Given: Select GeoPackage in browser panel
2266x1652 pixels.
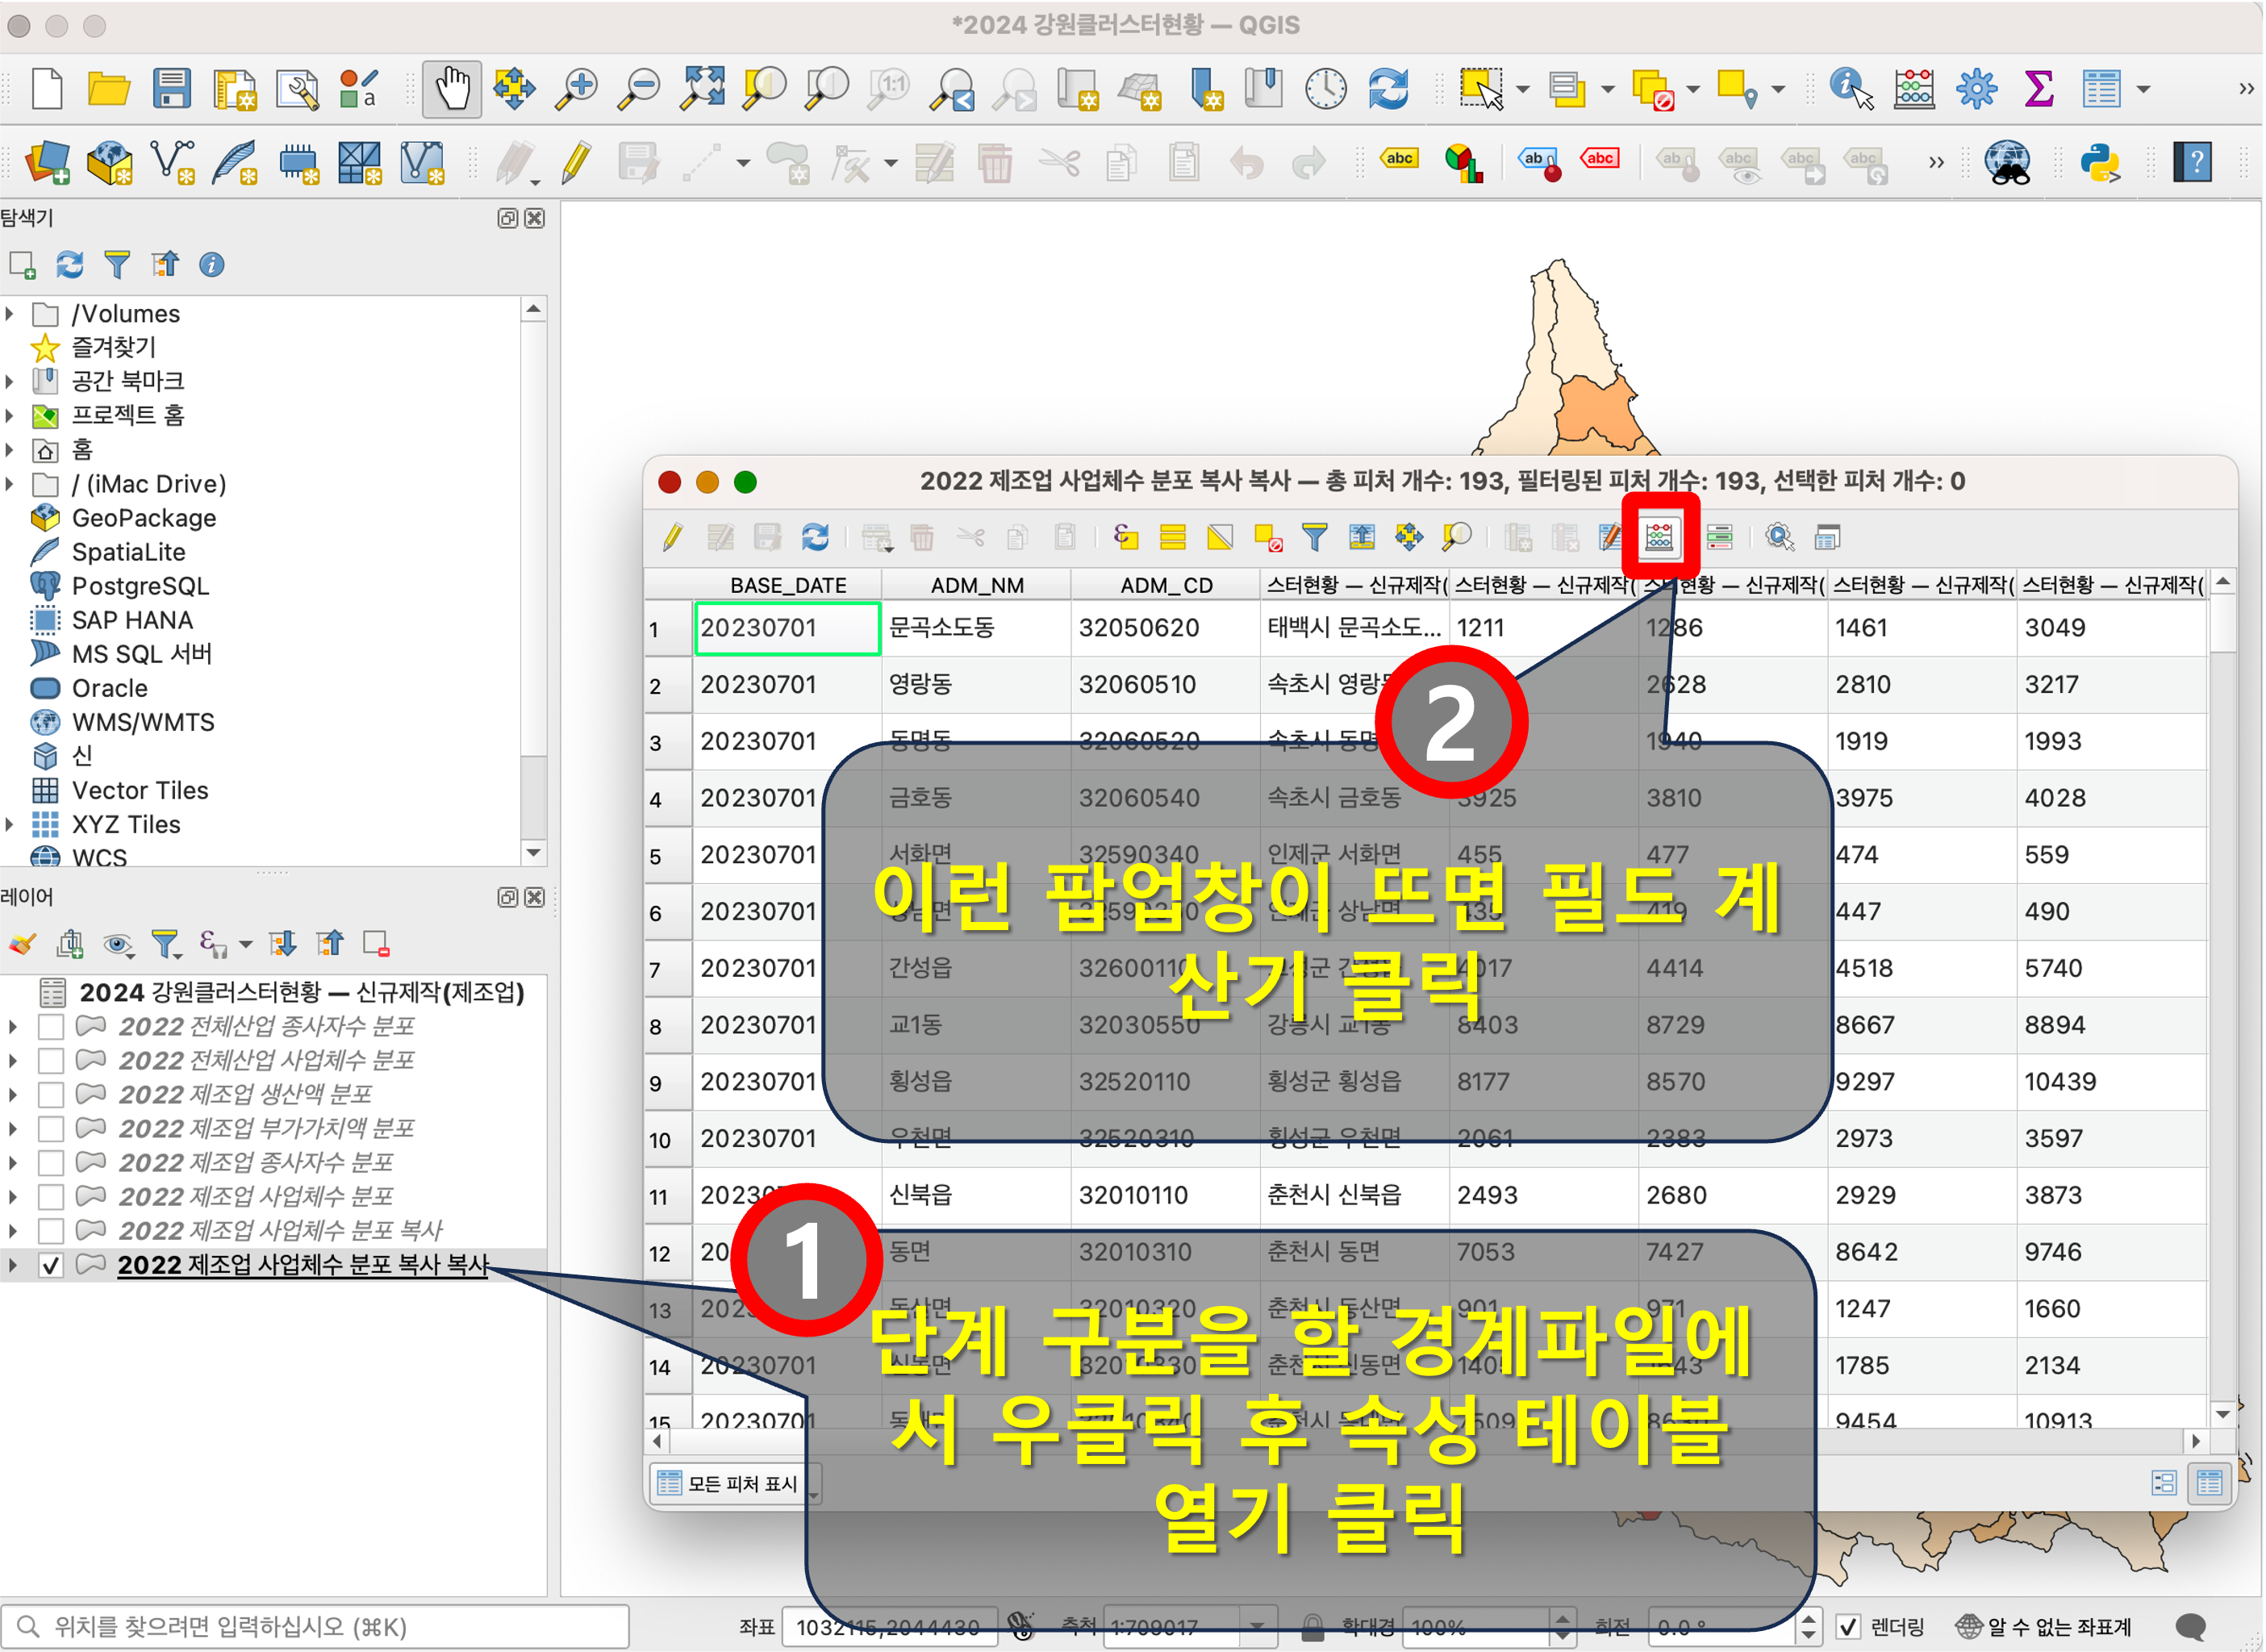Looking at the screenshot, I should [143, 518].
